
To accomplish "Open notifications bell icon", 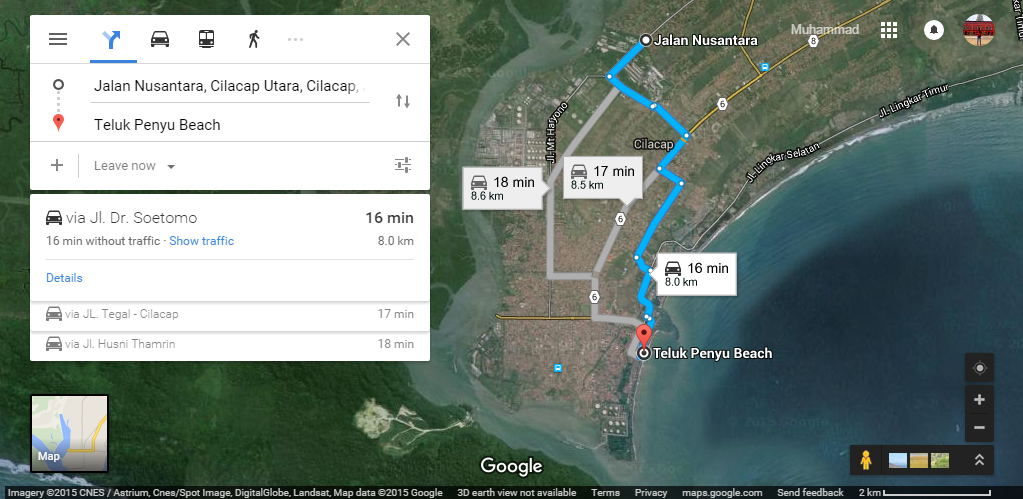I will (x=934, y=30).
